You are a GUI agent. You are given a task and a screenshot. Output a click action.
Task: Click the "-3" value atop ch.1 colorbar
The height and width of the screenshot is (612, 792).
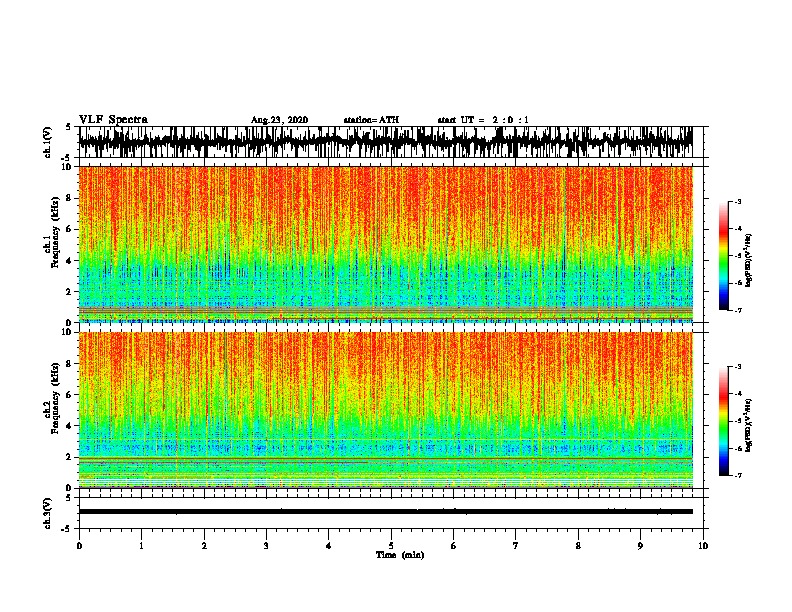(738, 201)
